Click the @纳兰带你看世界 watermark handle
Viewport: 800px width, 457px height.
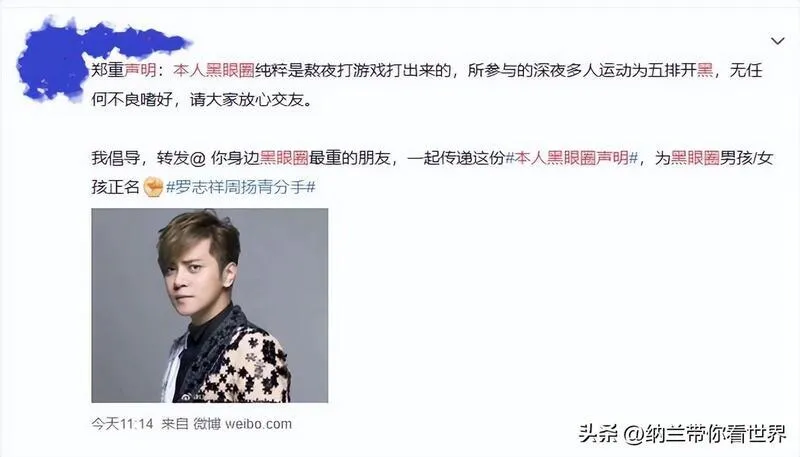[x=706, y=434]
